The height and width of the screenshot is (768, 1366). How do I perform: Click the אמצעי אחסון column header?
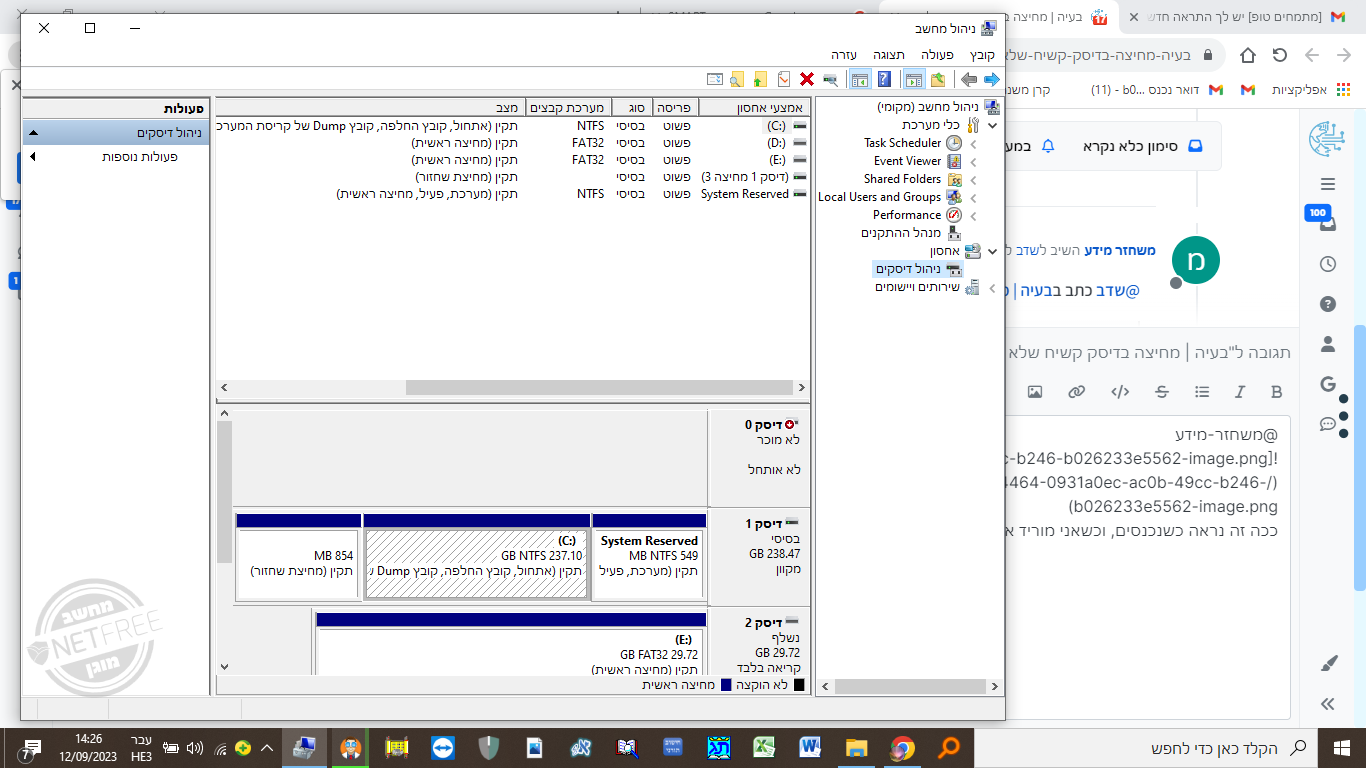pyautogui.click(x=755, y=107)
